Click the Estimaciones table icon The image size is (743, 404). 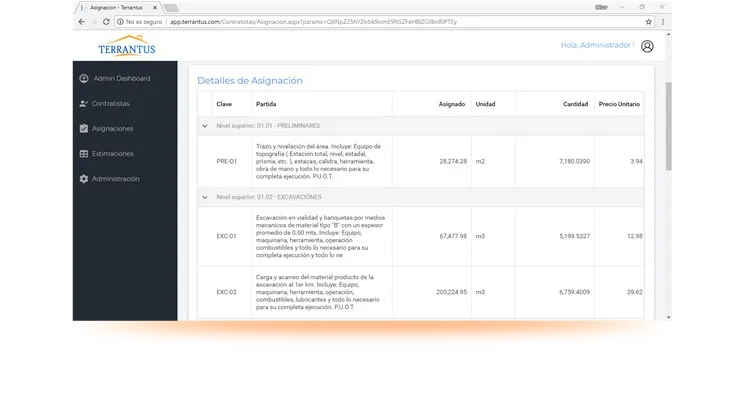pyautogui.click(x=84, y=153)
